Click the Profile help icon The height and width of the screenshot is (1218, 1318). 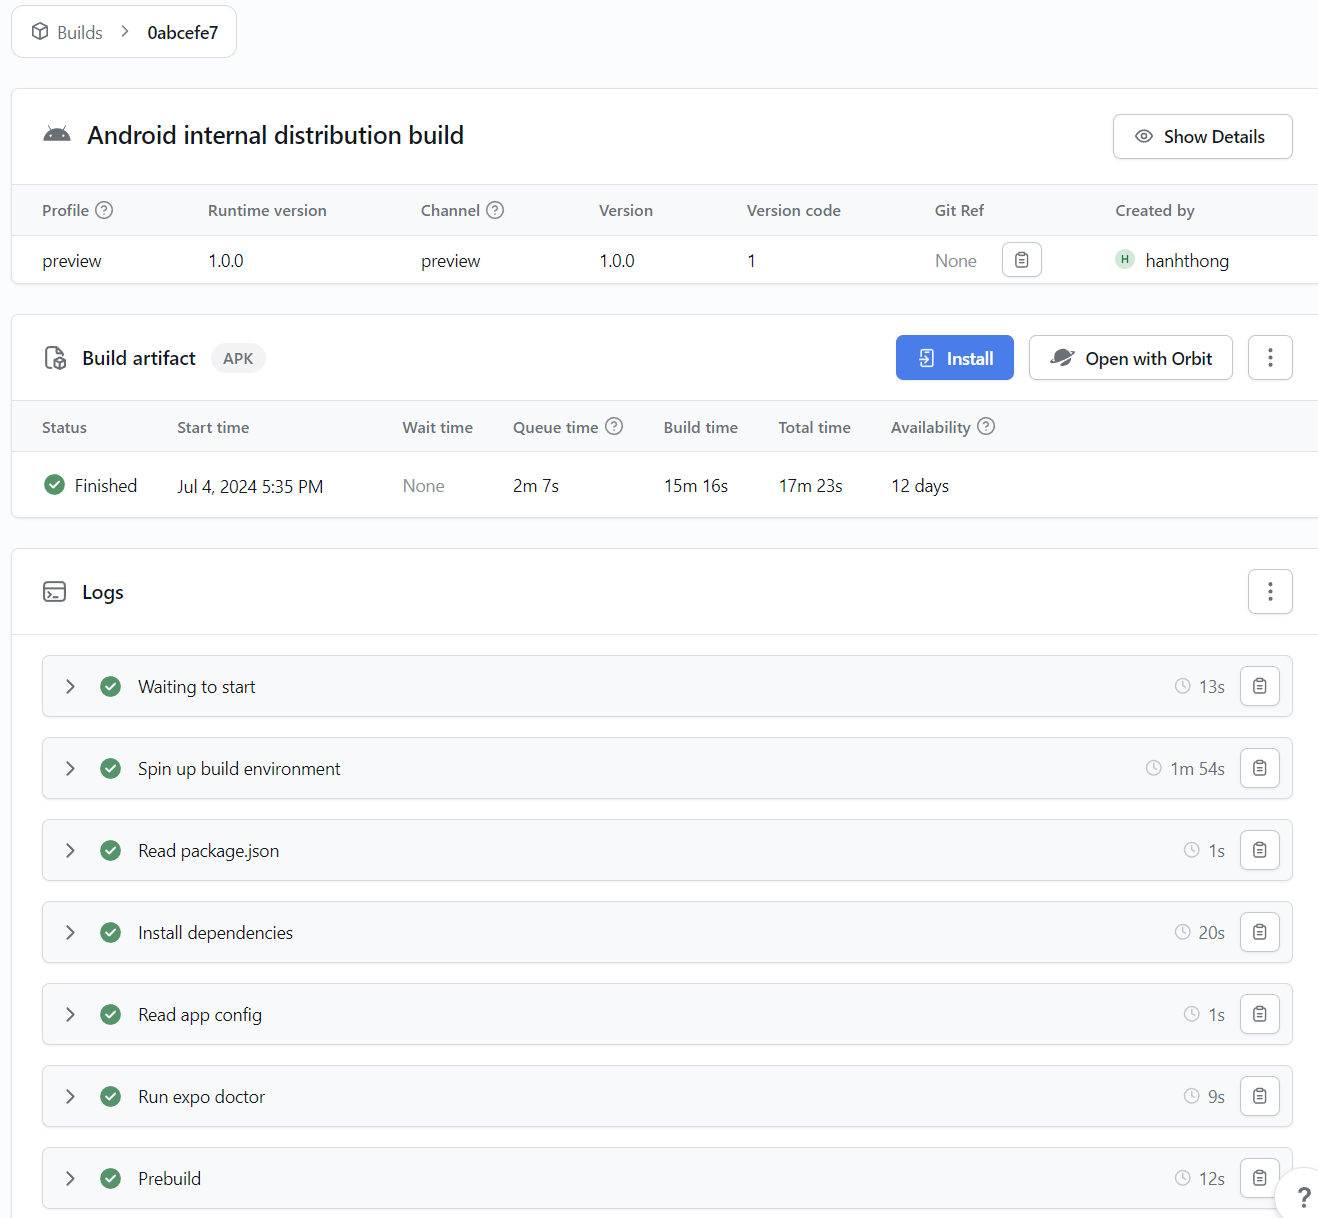click(104, 210)
